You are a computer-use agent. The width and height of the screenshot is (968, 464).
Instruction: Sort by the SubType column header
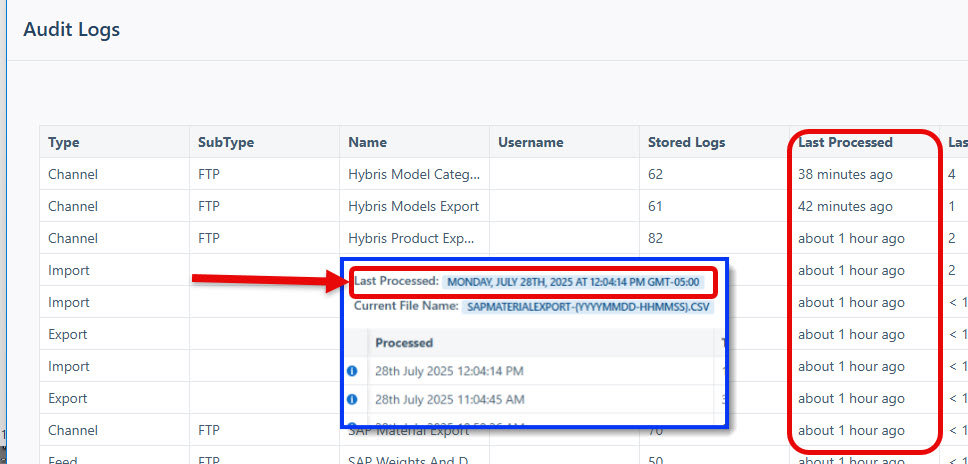tap(226, 142)
